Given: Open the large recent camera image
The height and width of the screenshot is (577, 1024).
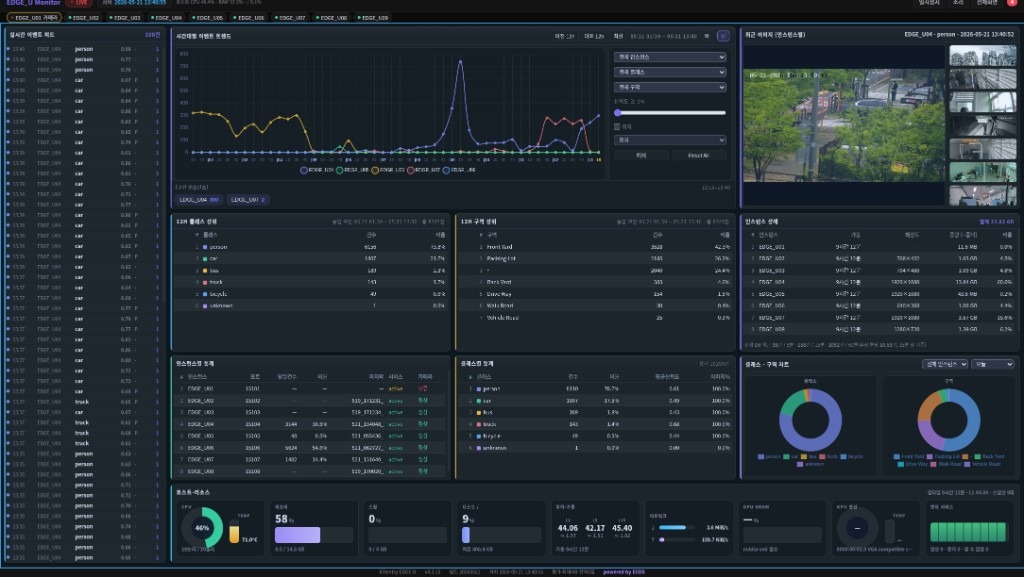Looking at the screenshot, I should (x=844, y=125).
